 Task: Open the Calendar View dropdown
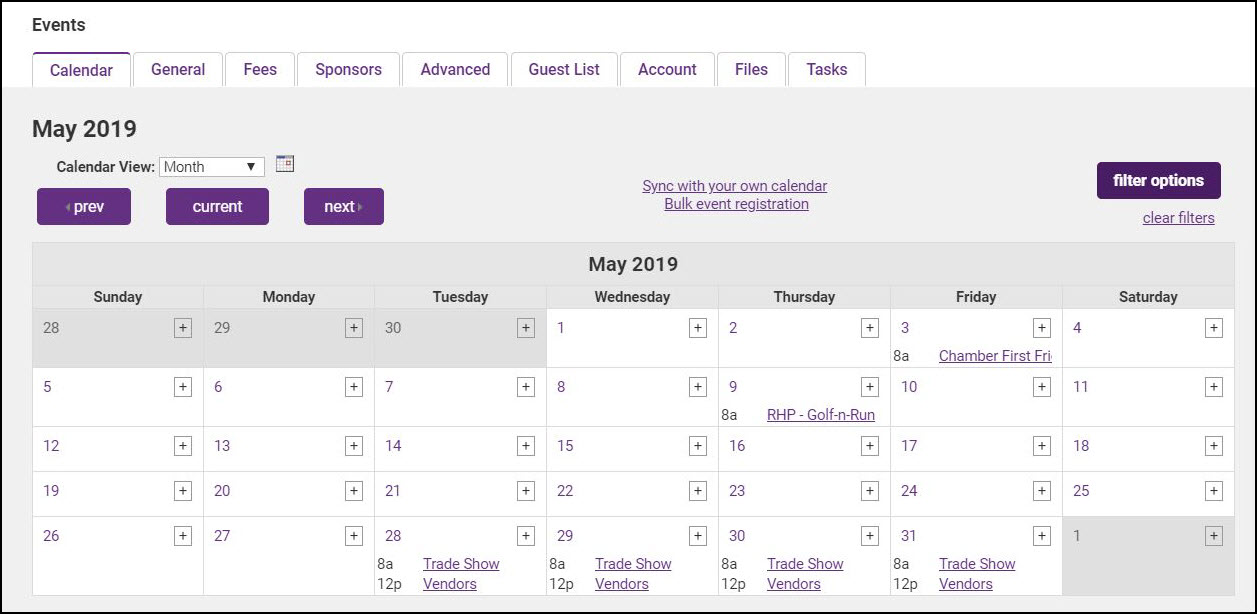(x=211, y=166)
